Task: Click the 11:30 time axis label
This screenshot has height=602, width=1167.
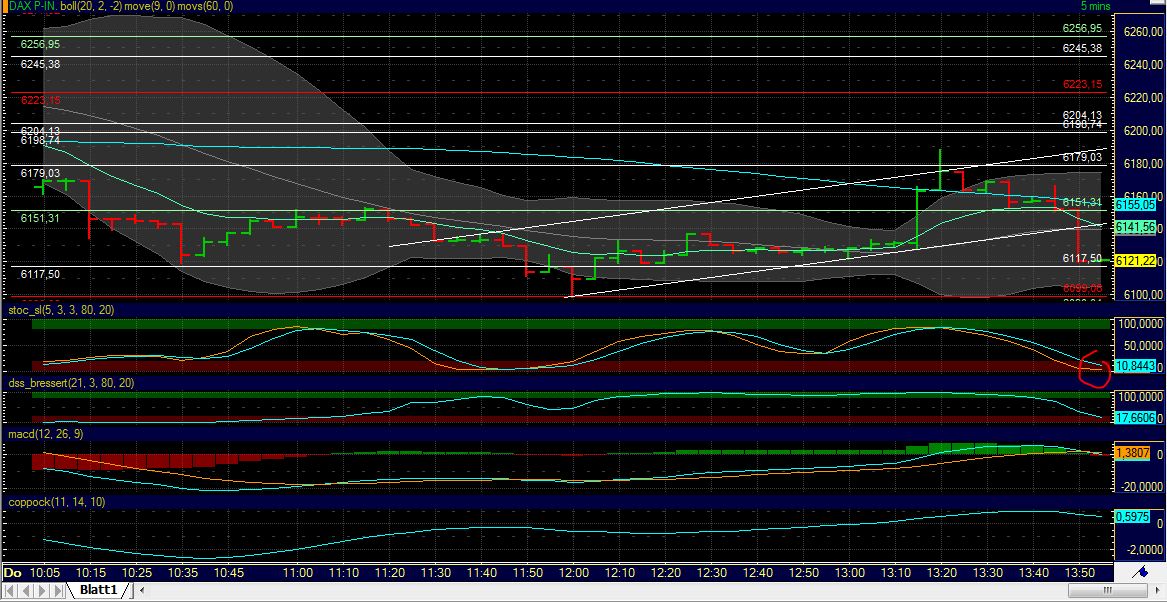Action: tap(435, 573)
